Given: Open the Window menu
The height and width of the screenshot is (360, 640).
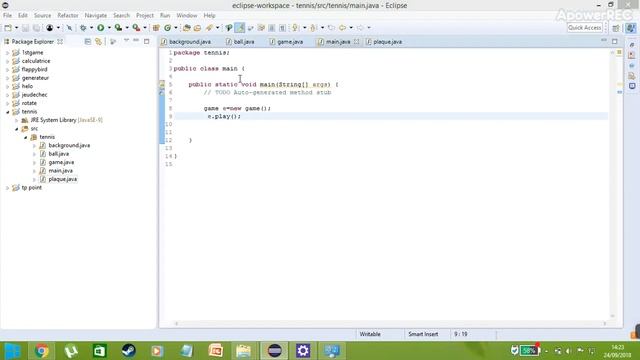Looking at the screenshot, I should click(x=187, y=16).
